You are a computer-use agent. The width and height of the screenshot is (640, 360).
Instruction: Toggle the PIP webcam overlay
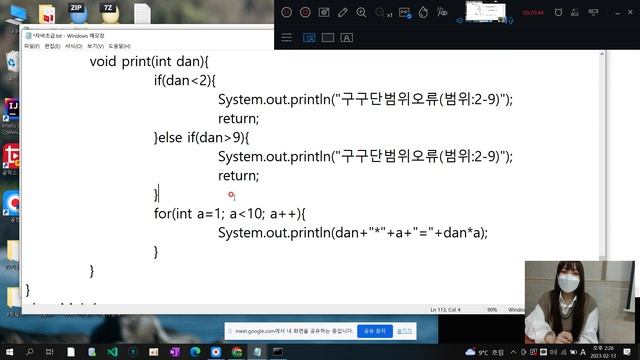click(404, 13)
